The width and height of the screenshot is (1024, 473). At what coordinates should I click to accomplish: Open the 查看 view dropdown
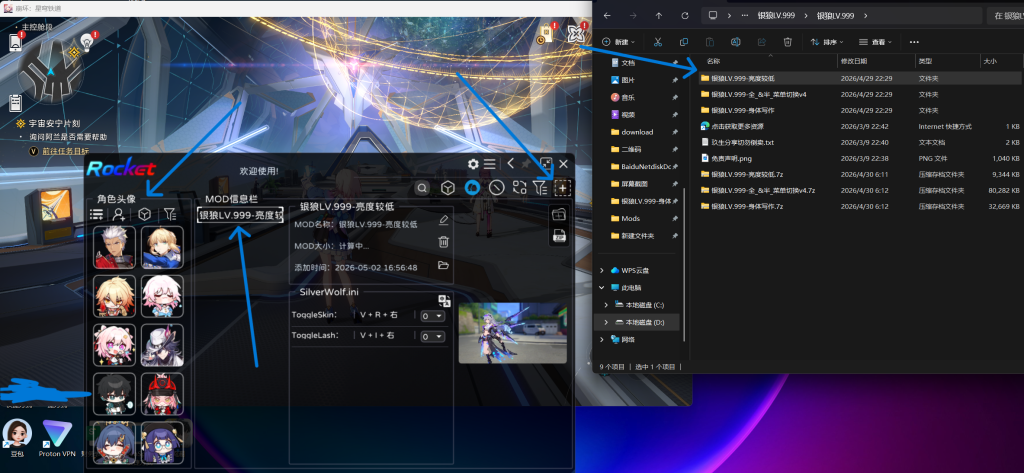[876, 42]
